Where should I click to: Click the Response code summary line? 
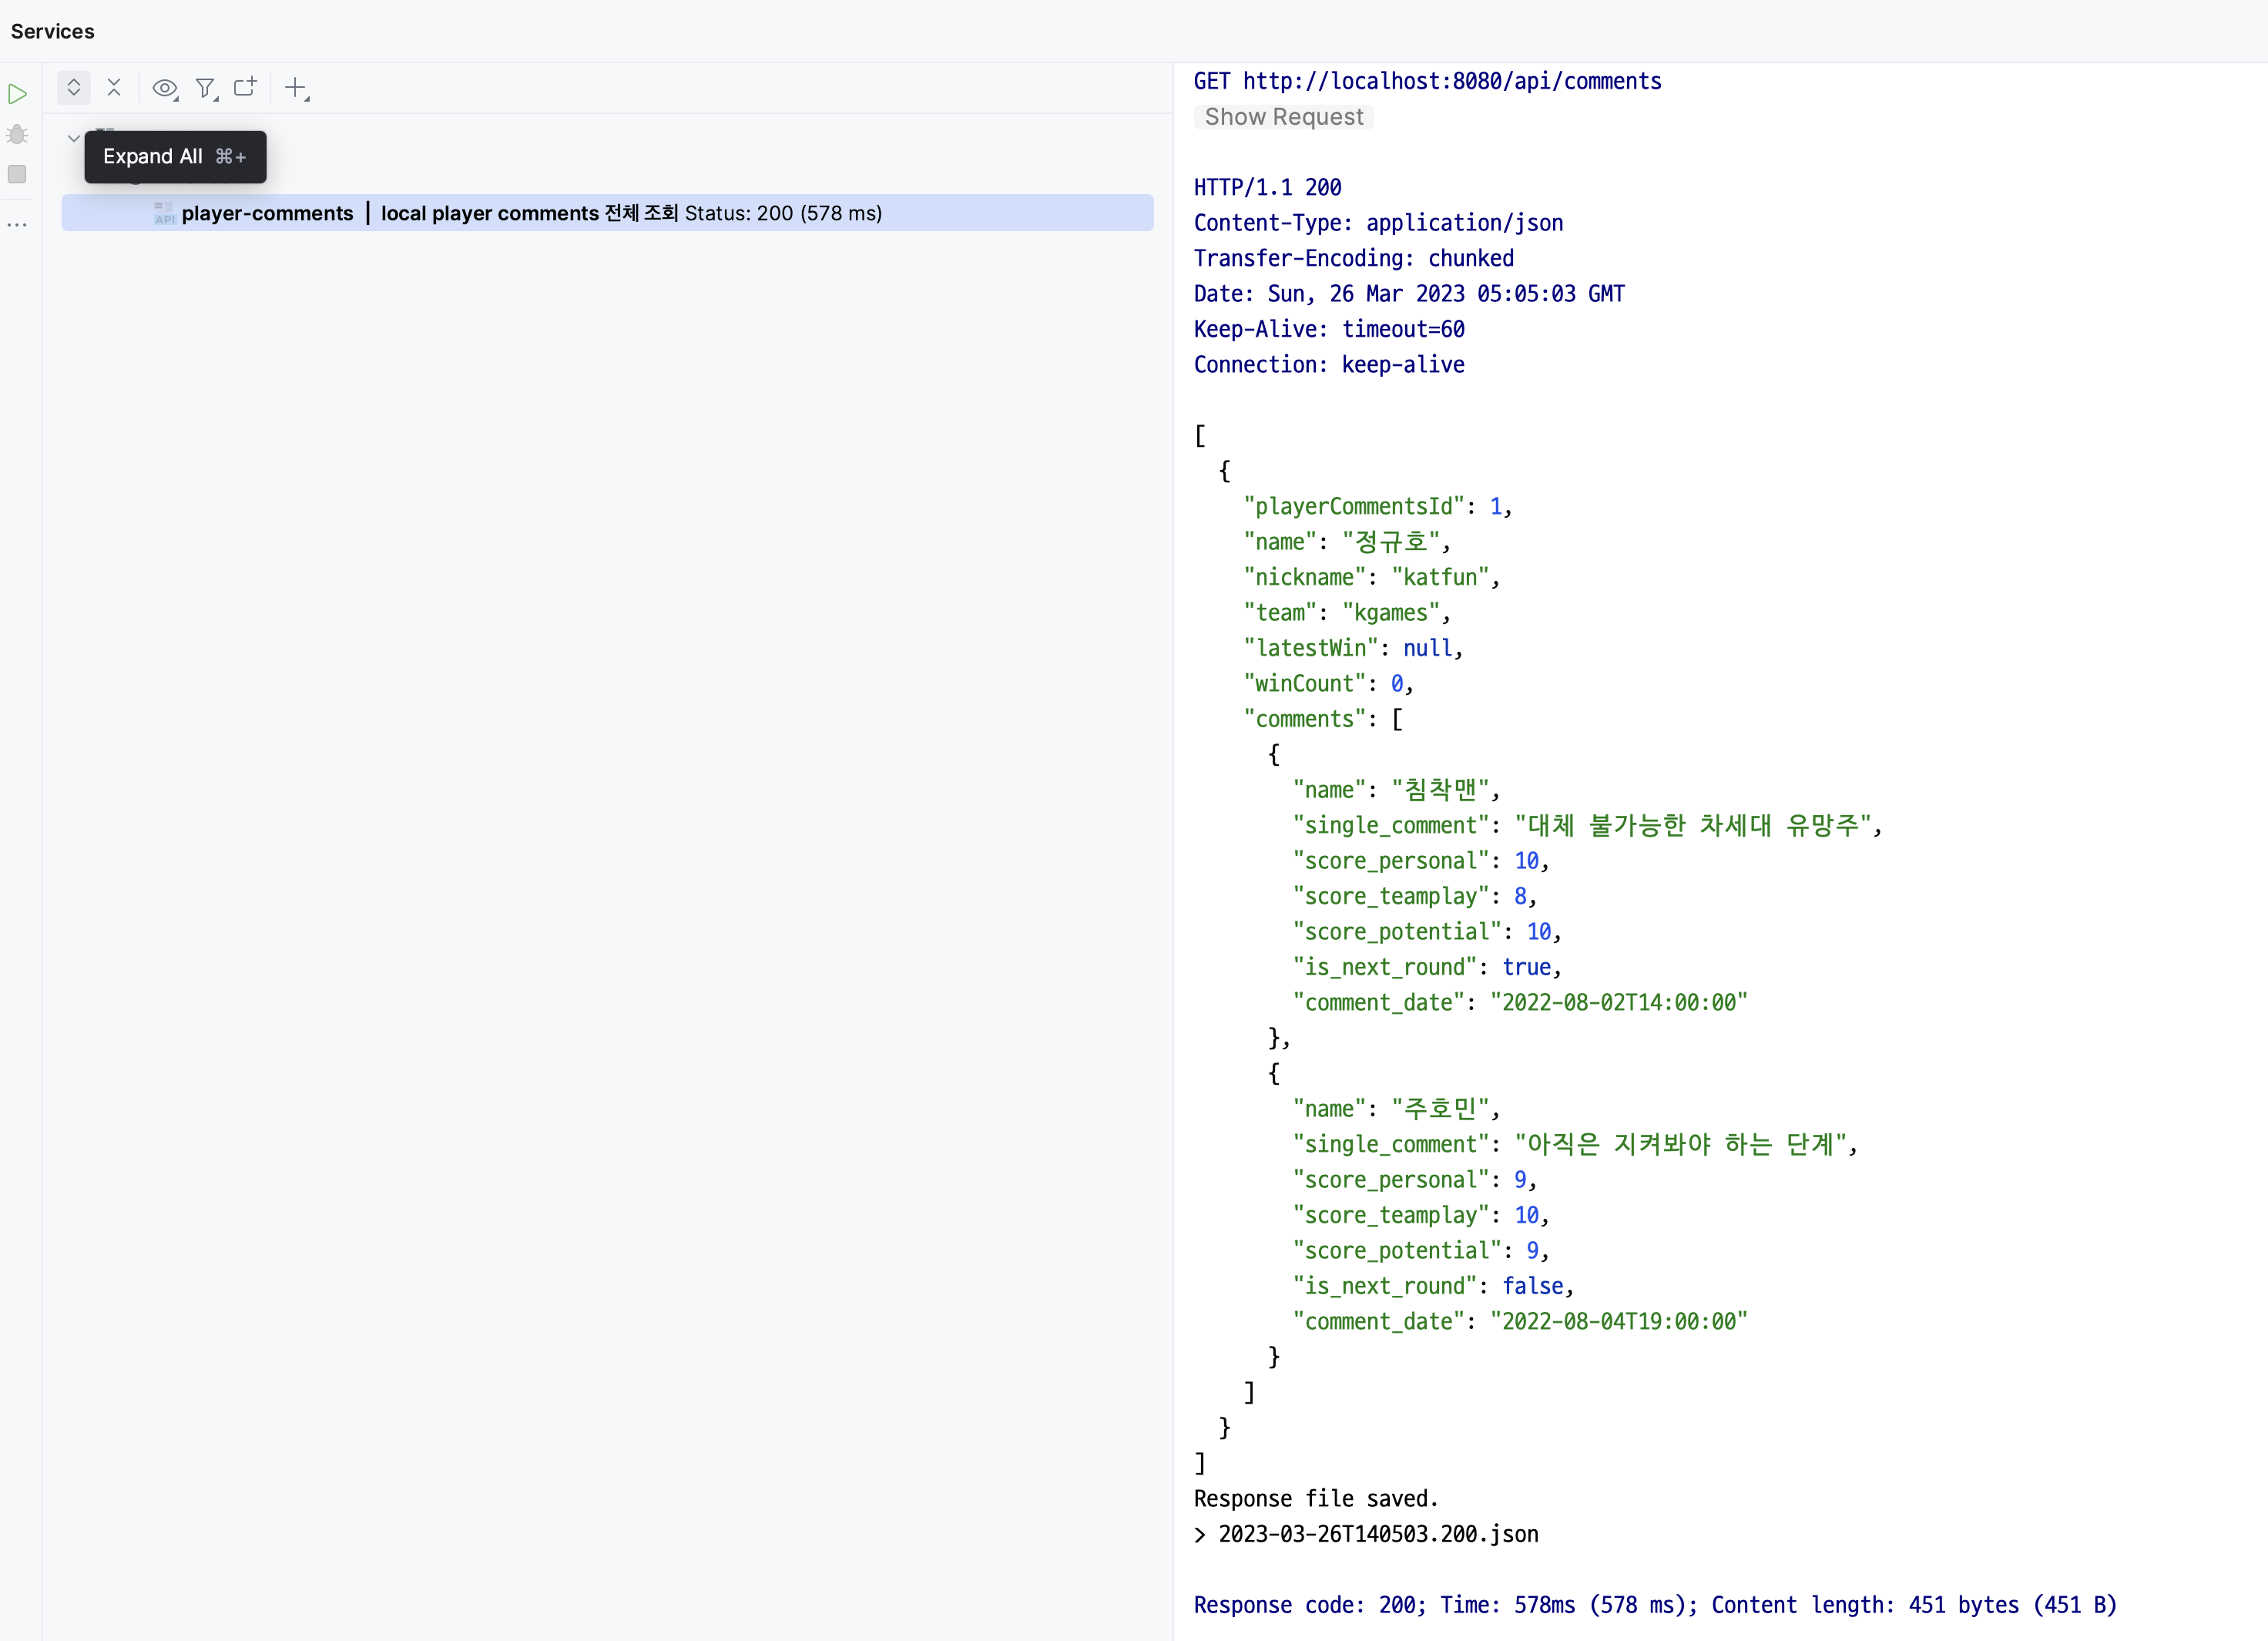pyautogui.click(x=1655, y=1605)
